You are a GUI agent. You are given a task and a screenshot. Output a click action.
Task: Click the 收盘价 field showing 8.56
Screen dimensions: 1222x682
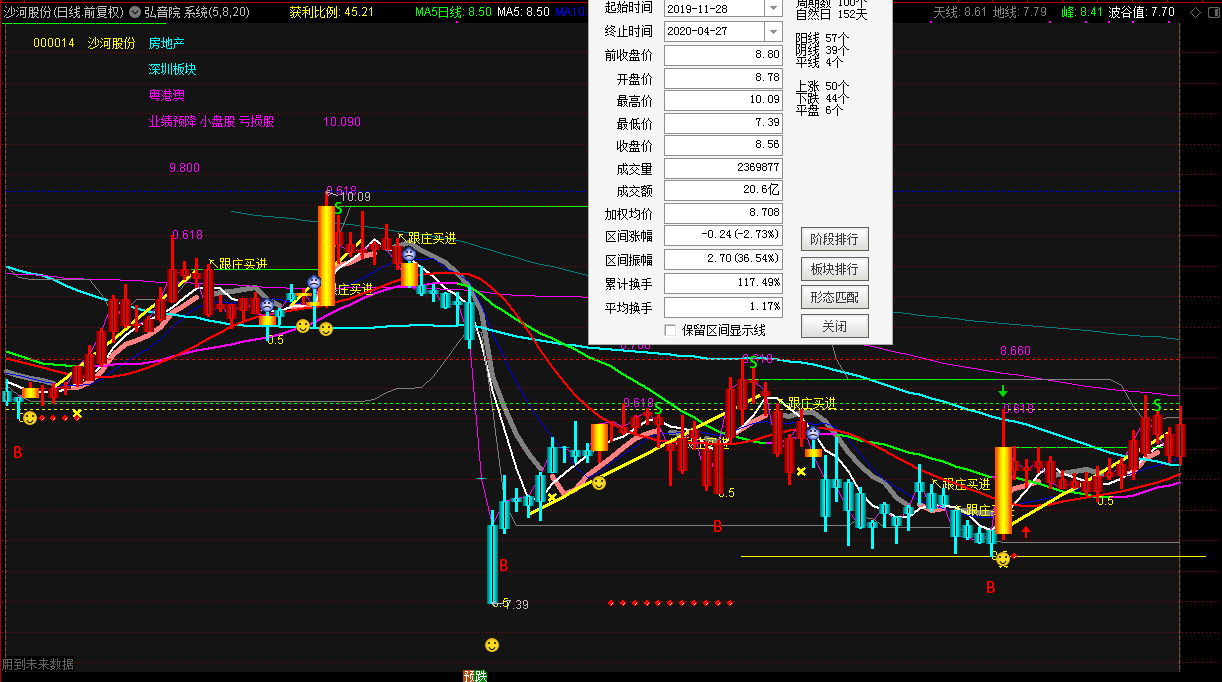pyautogui.click(x=724, y=146)
